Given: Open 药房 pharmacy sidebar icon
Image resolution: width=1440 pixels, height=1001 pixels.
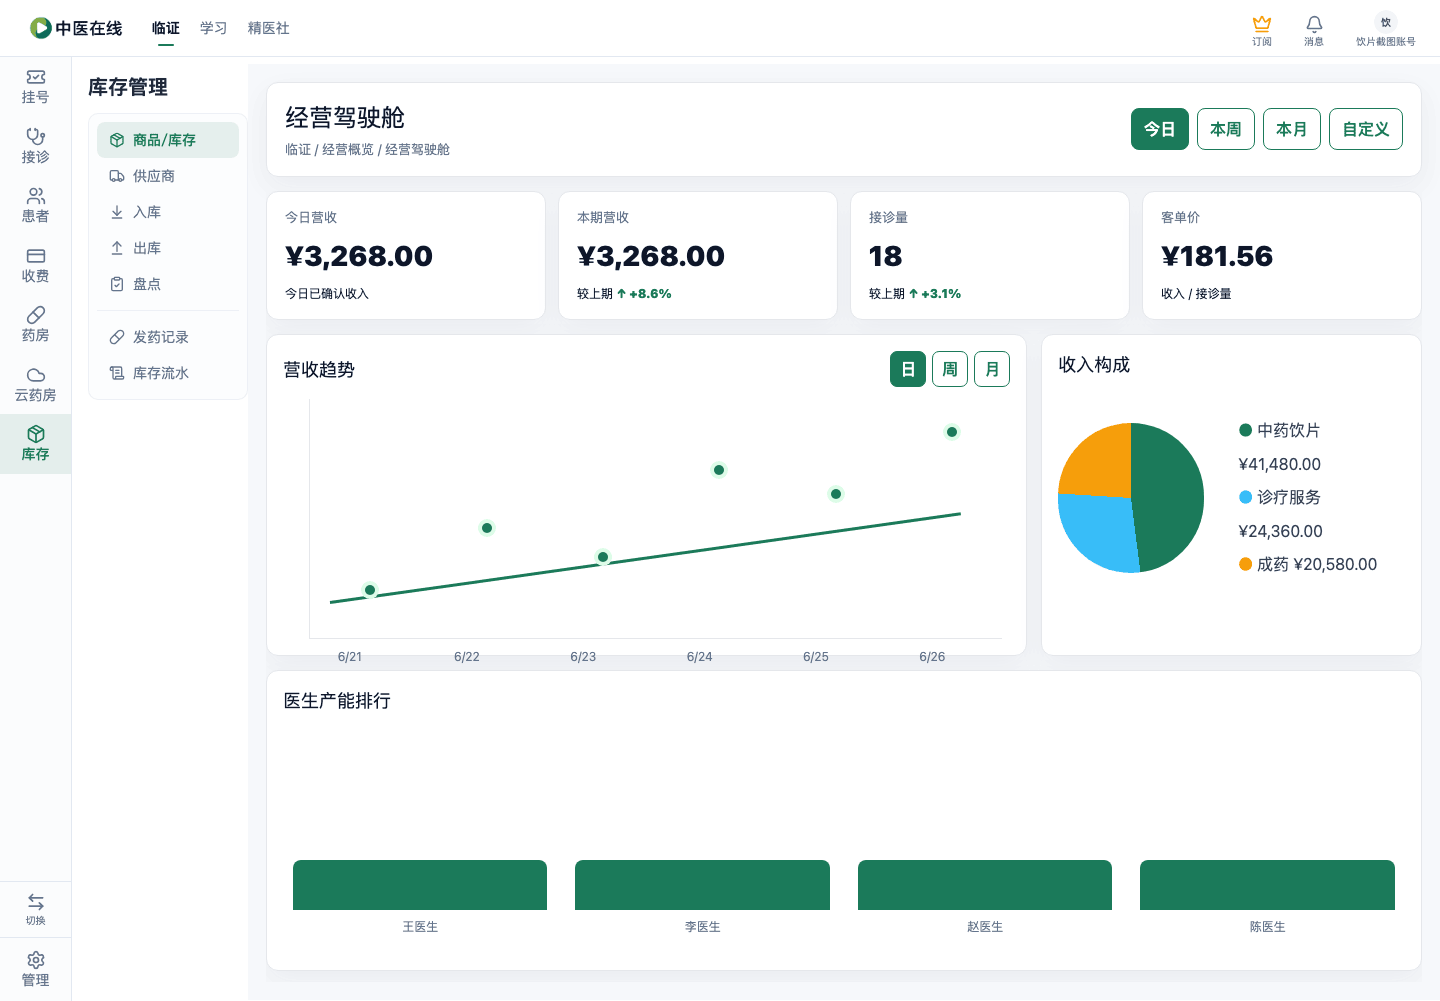Looking at the screenshot, I should (35, 325).
